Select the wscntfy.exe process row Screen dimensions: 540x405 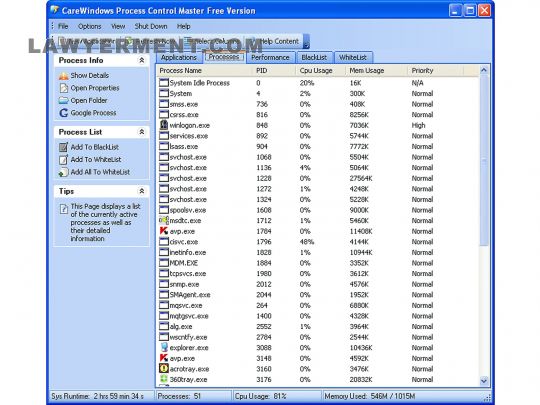[x=318, y=337]
